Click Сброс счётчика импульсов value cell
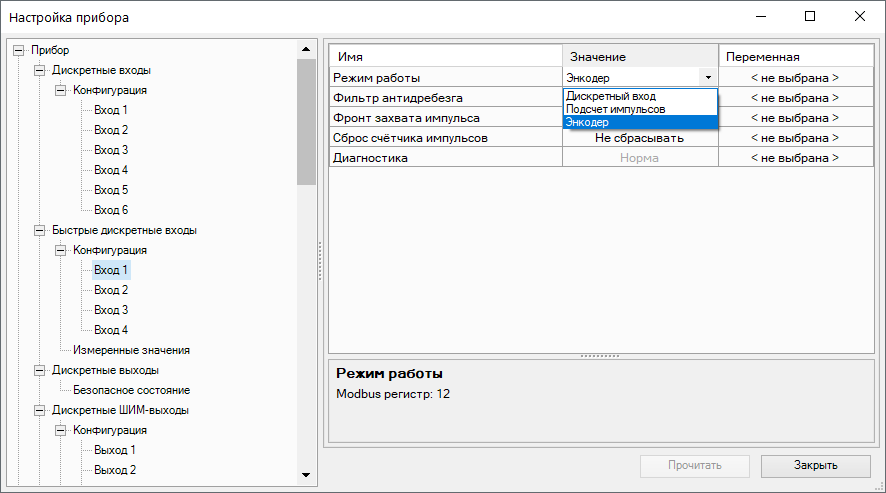886x493 pixels. point(639,138)
